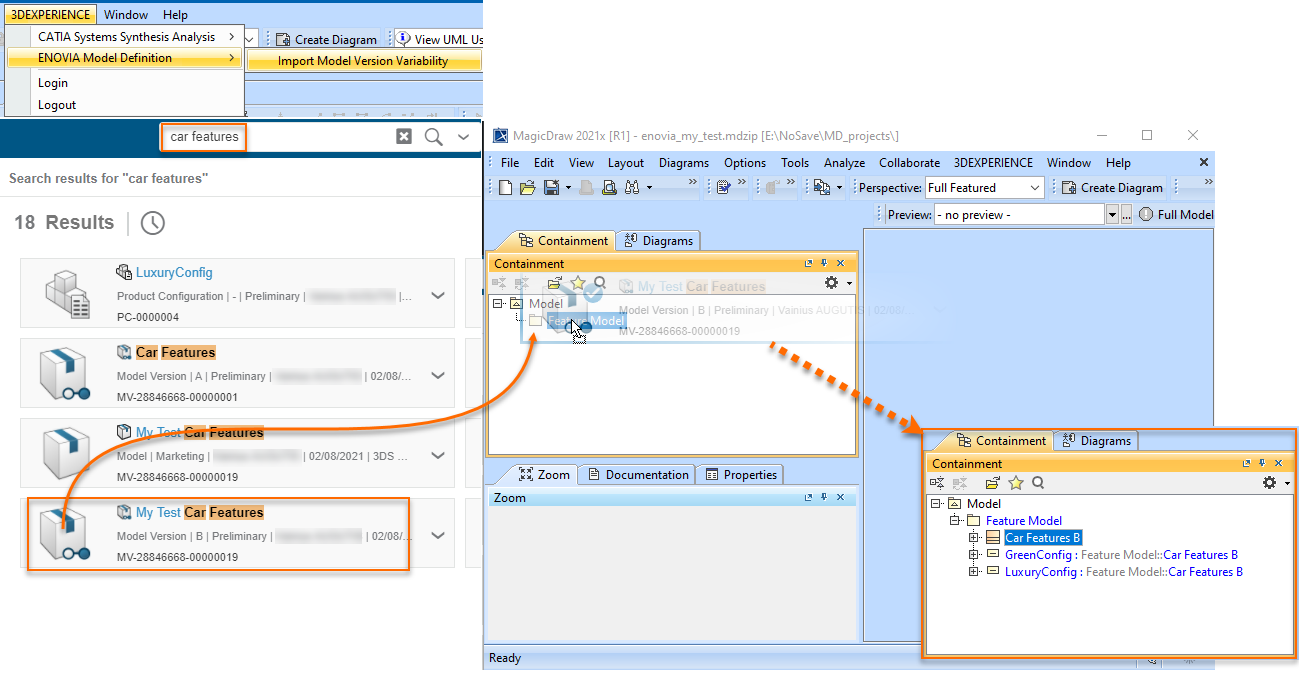This screenshot has width=1300, height=674.
Task: Click Create Diagram in MagicDraw toolbar
Action: tap(1112, 188)
